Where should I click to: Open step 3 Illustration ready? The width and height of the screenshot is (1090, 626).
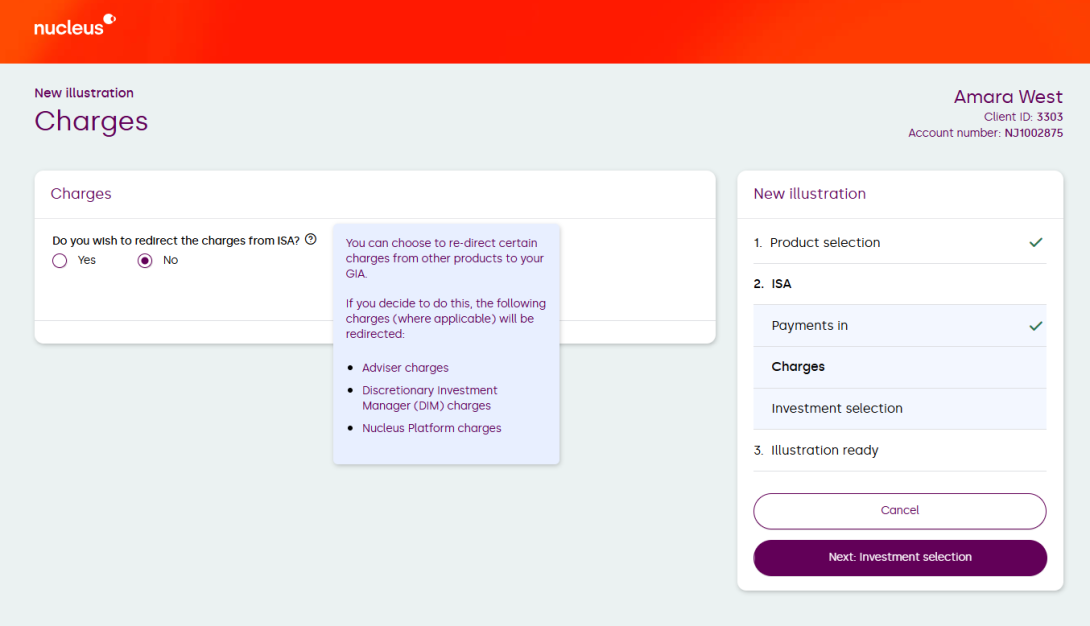(823, 450)
